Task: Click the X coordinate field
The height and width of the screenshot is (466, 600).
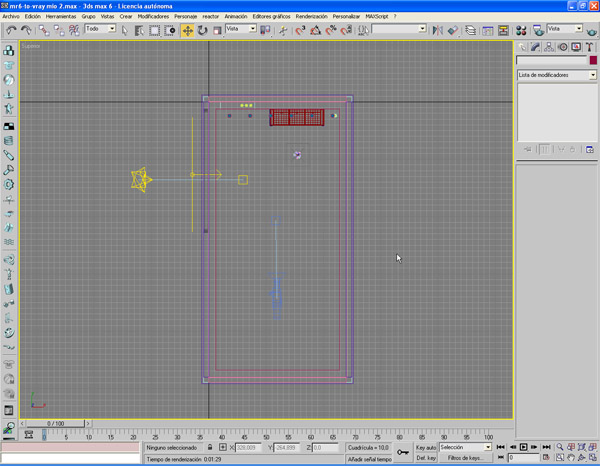Action: [x=248, y=447]
